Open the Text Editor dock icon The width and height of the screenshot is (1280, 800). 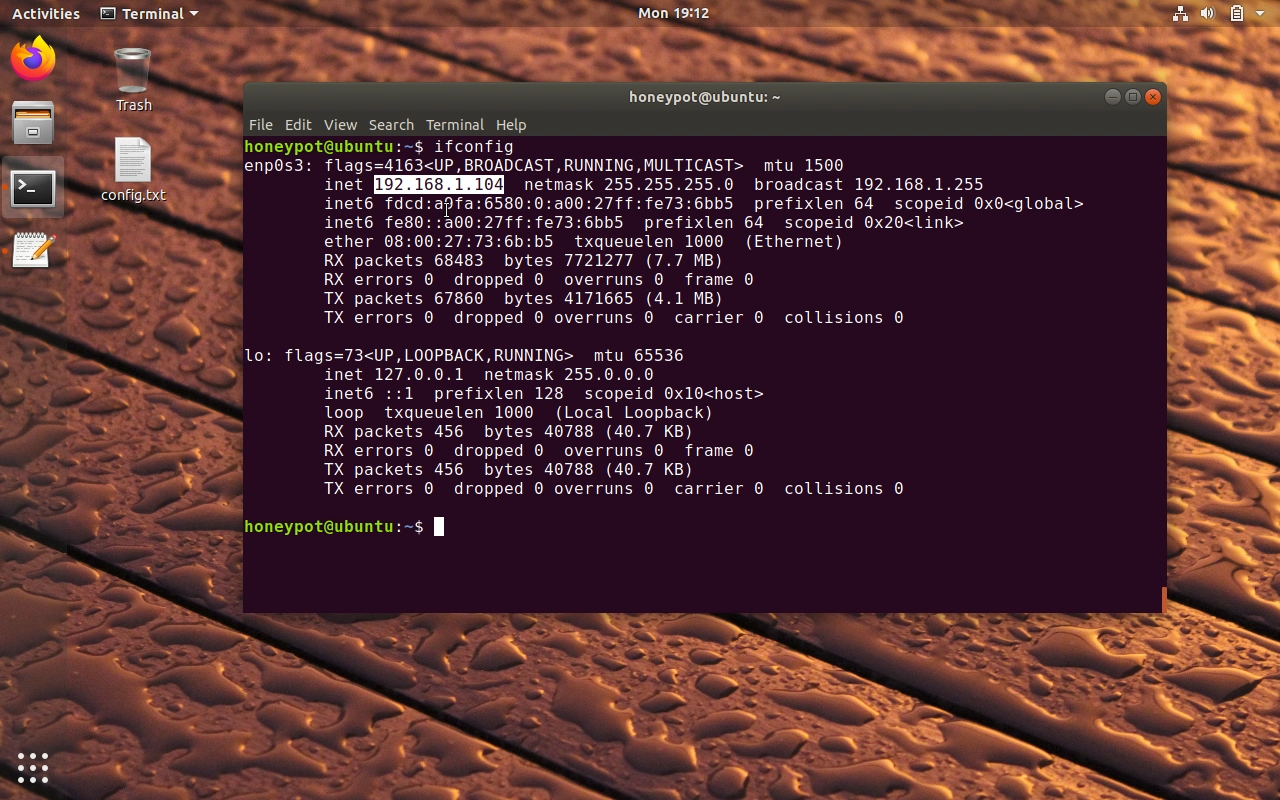coord(33,250)
